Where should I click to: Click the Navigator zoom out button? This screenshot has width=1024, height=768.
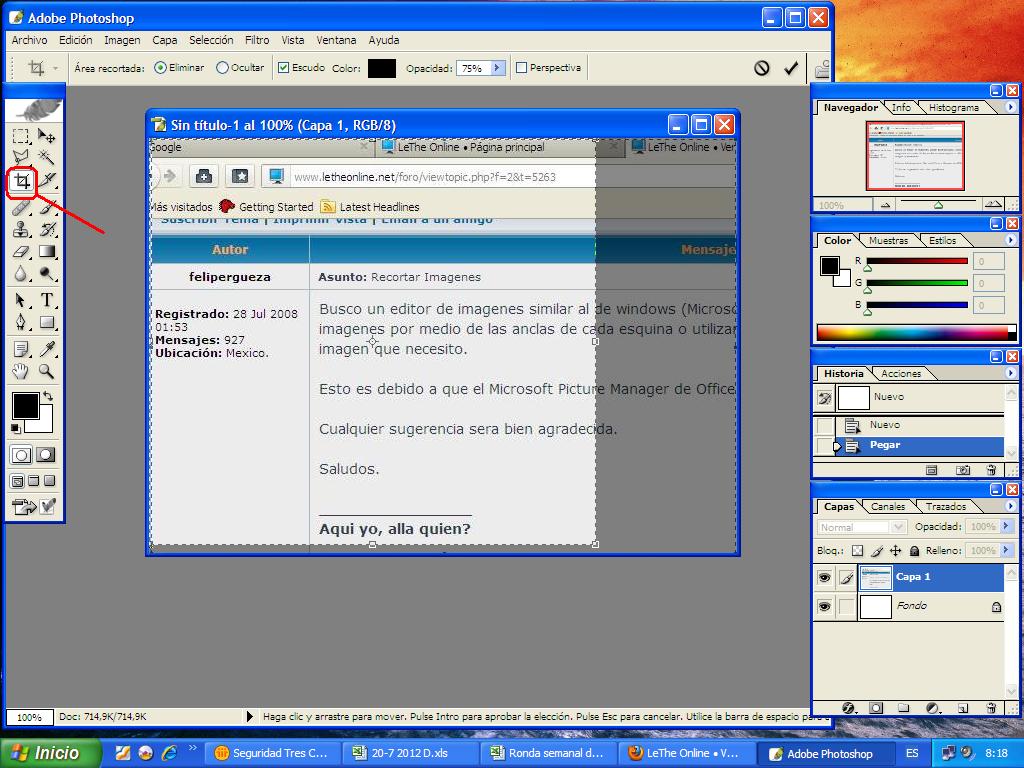(886, 205)
